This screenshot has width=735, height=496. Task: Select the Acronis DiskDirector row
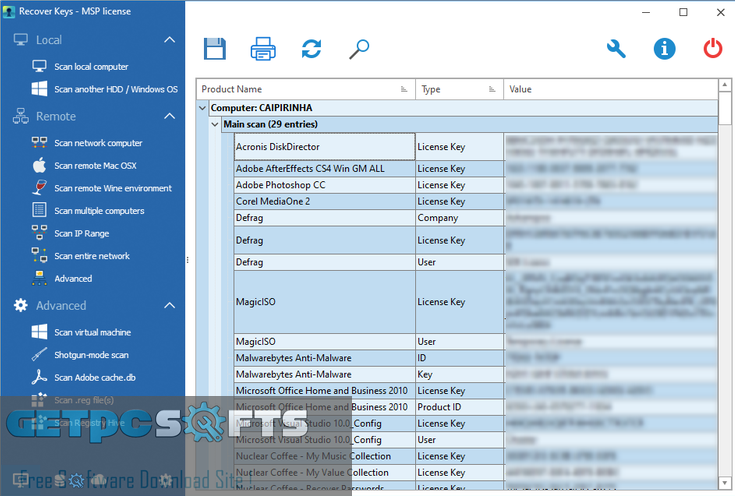(476, 147)
